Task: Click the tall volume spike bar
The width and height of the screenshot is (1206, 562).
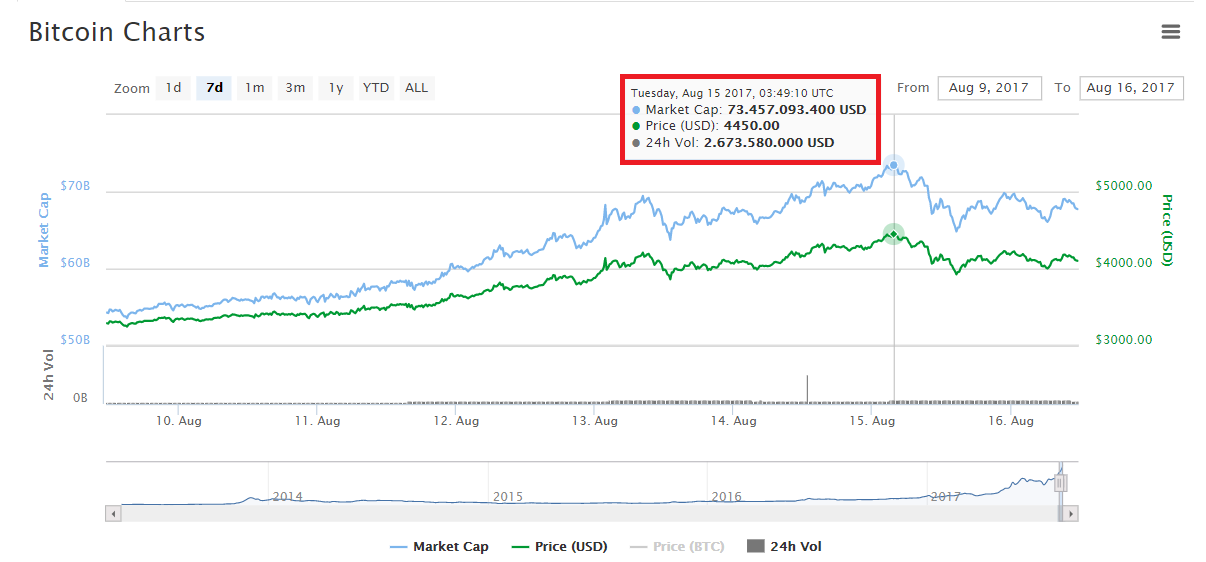Action: pyautogui.click(x=807, y=389)
